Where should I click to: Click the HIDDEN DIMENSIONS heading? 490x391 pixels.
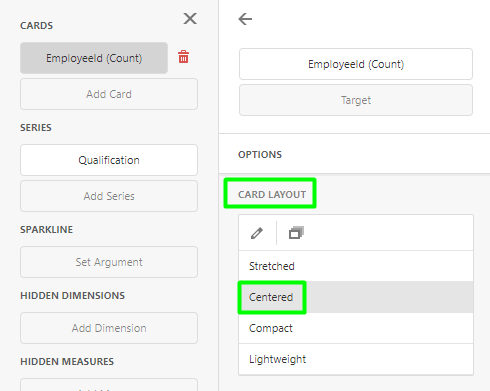pyautogui.click(x=72, y=296)
